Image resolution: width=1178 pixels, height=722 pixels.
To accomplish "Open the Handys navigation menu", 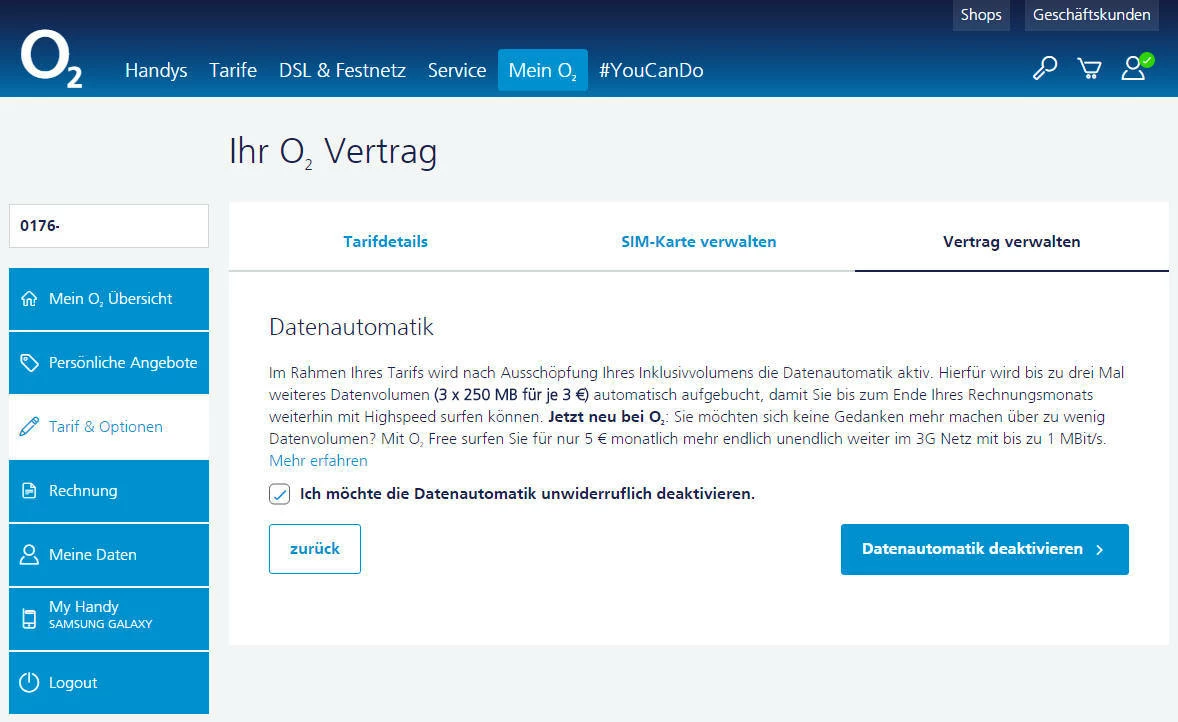I will coord(156,70).
